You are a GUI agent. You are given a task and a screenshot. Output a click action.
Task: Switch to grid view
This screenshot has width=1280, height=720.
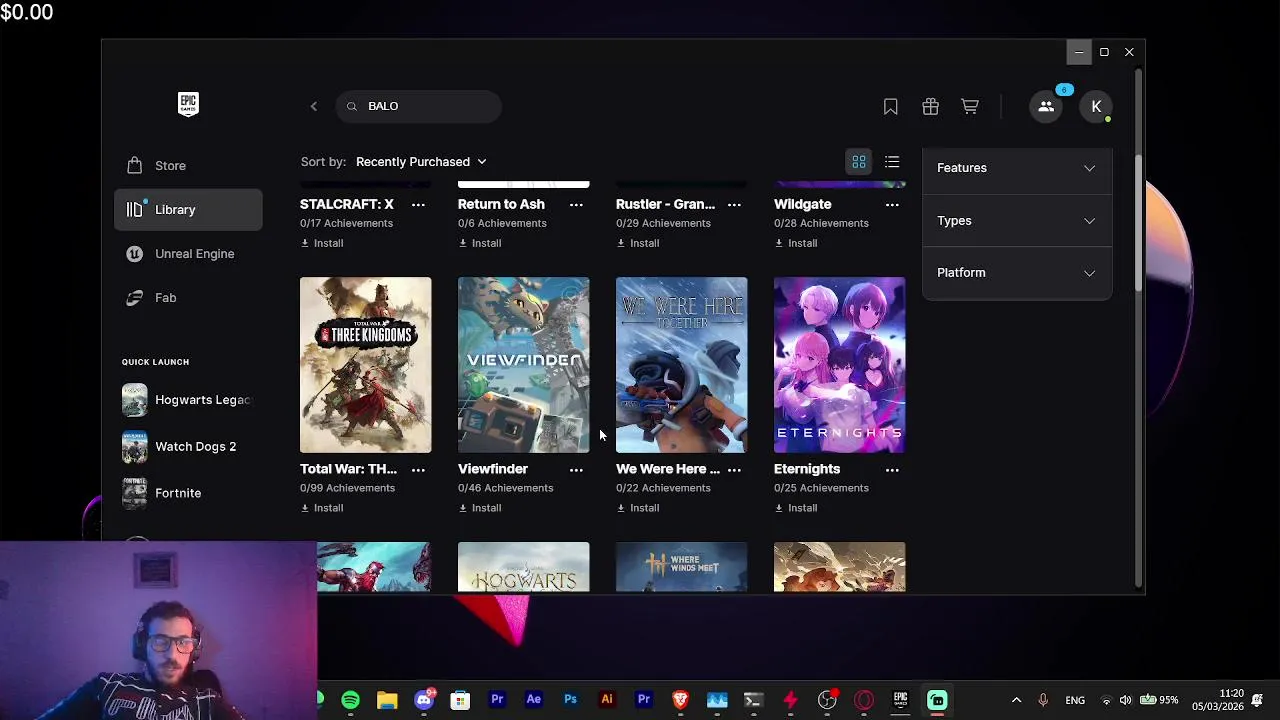[x=859, y=161]
